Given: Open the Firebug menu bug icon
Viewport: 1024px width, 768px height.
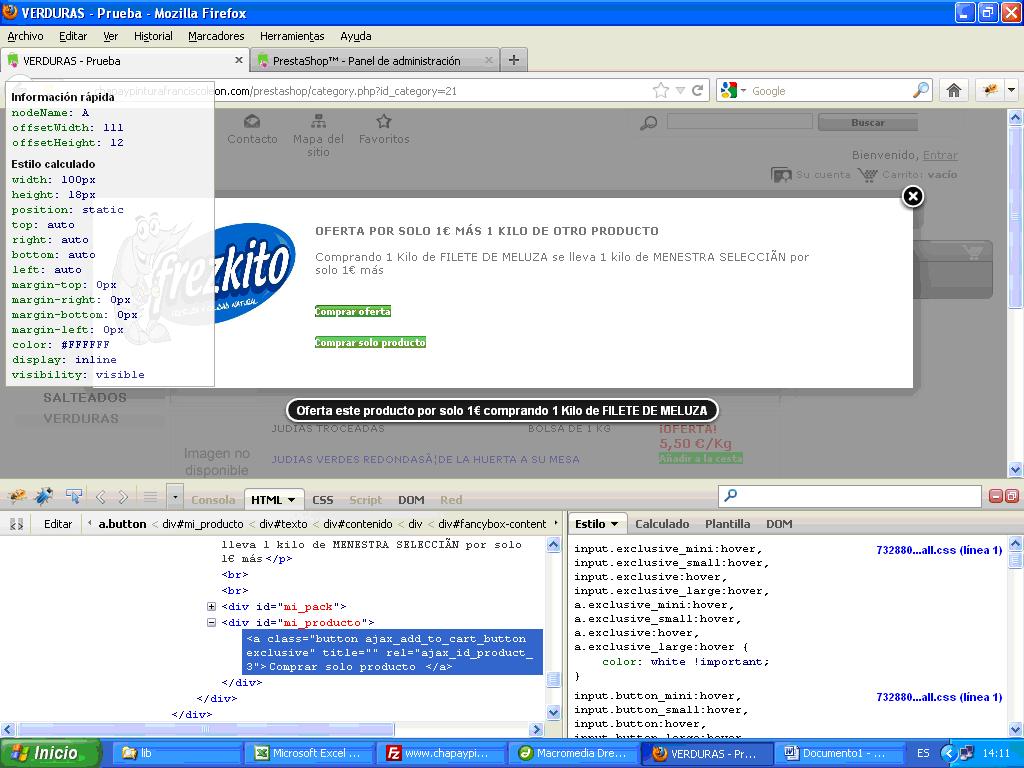Looking at the screenshot, I should pyautogui.click(x=18, y=497).
